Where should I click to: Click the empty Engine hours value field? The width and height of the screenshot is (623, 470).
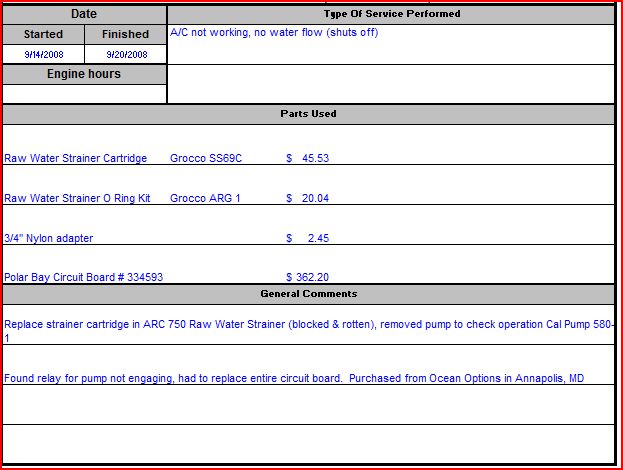[x=84, y=94]
